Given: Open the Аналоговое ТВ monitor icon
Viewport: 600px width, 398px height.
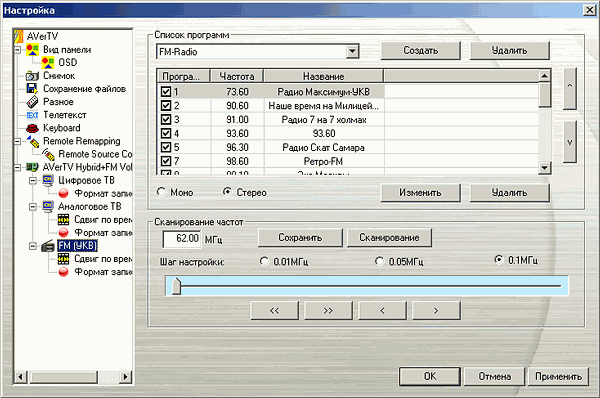Looking at the screenshot, I should [x=48, y=206].
